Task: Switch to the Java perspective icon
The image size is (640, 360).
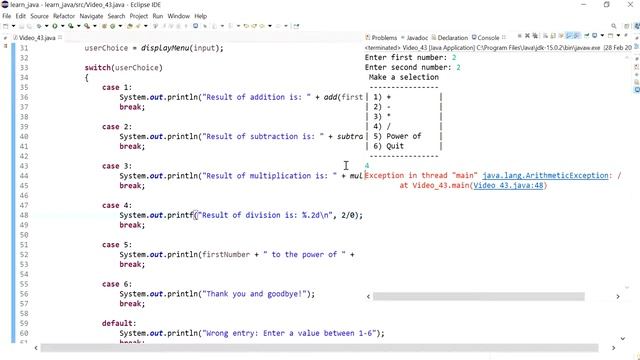Action: pos(636,26)
